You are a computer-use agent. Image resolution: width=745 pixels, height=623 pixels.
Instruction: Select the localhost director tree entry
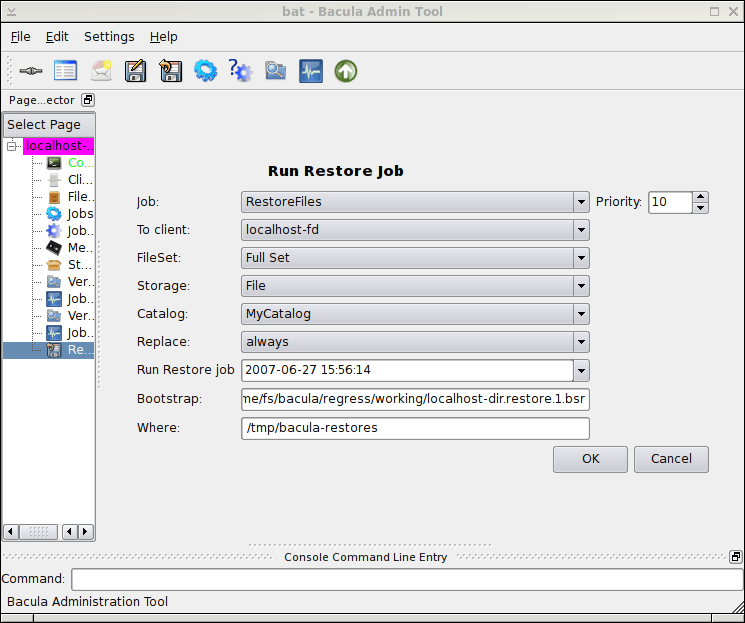[x=58, y=146]
